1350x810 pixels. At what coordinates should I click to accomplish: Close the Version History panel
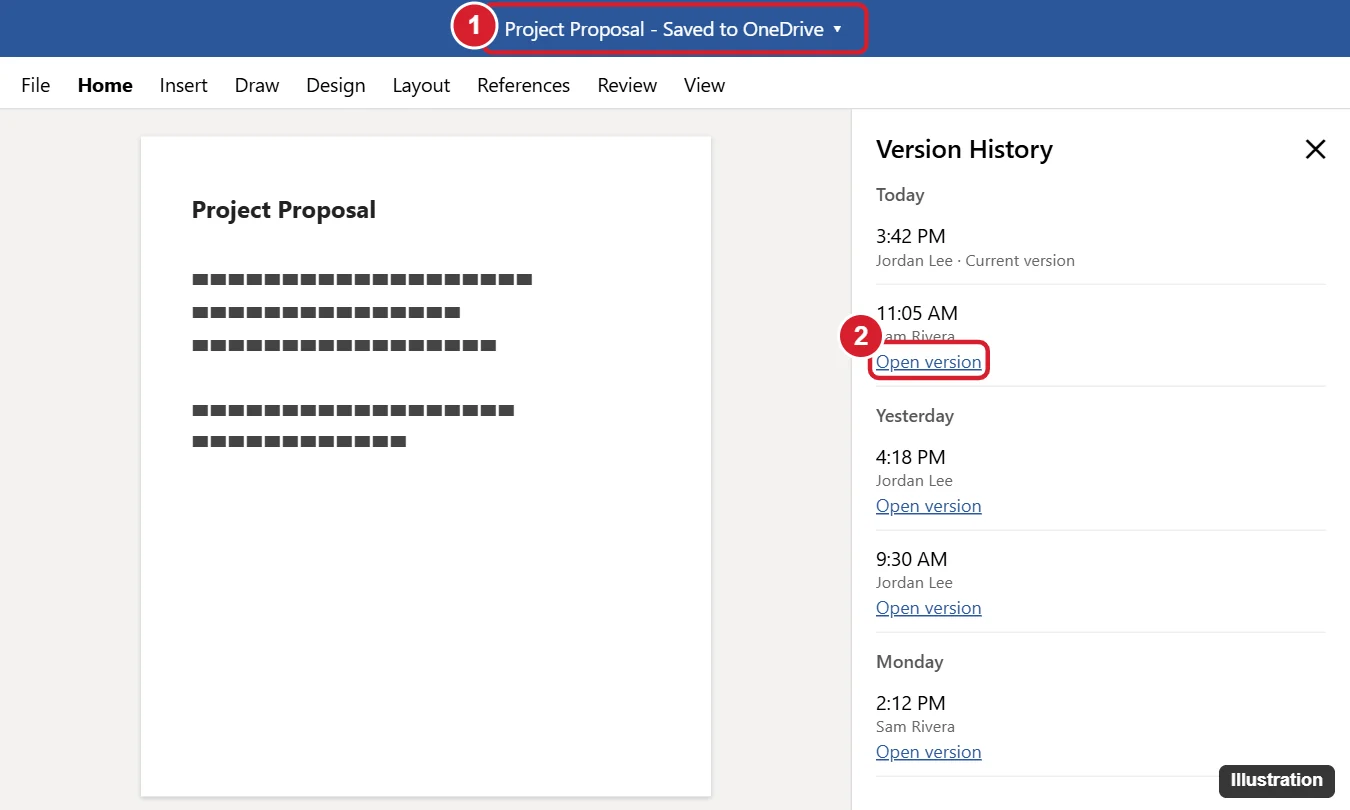(1315, 149)
